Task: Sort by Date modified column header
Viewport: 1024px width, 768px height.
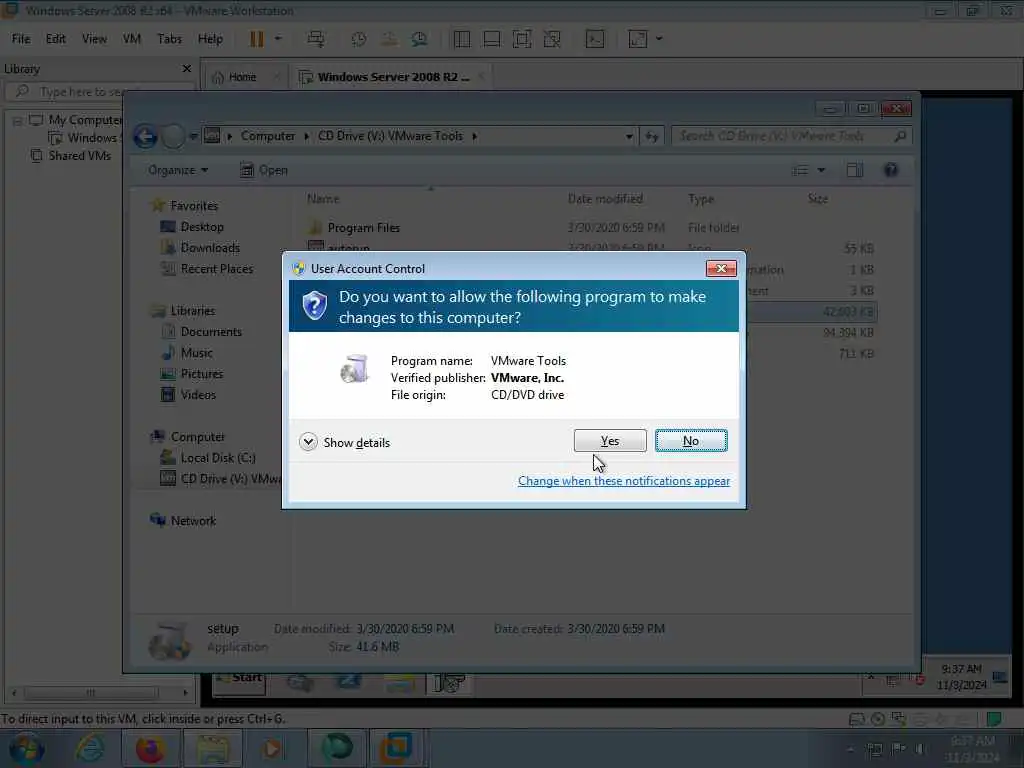Action: pos(605,199)
